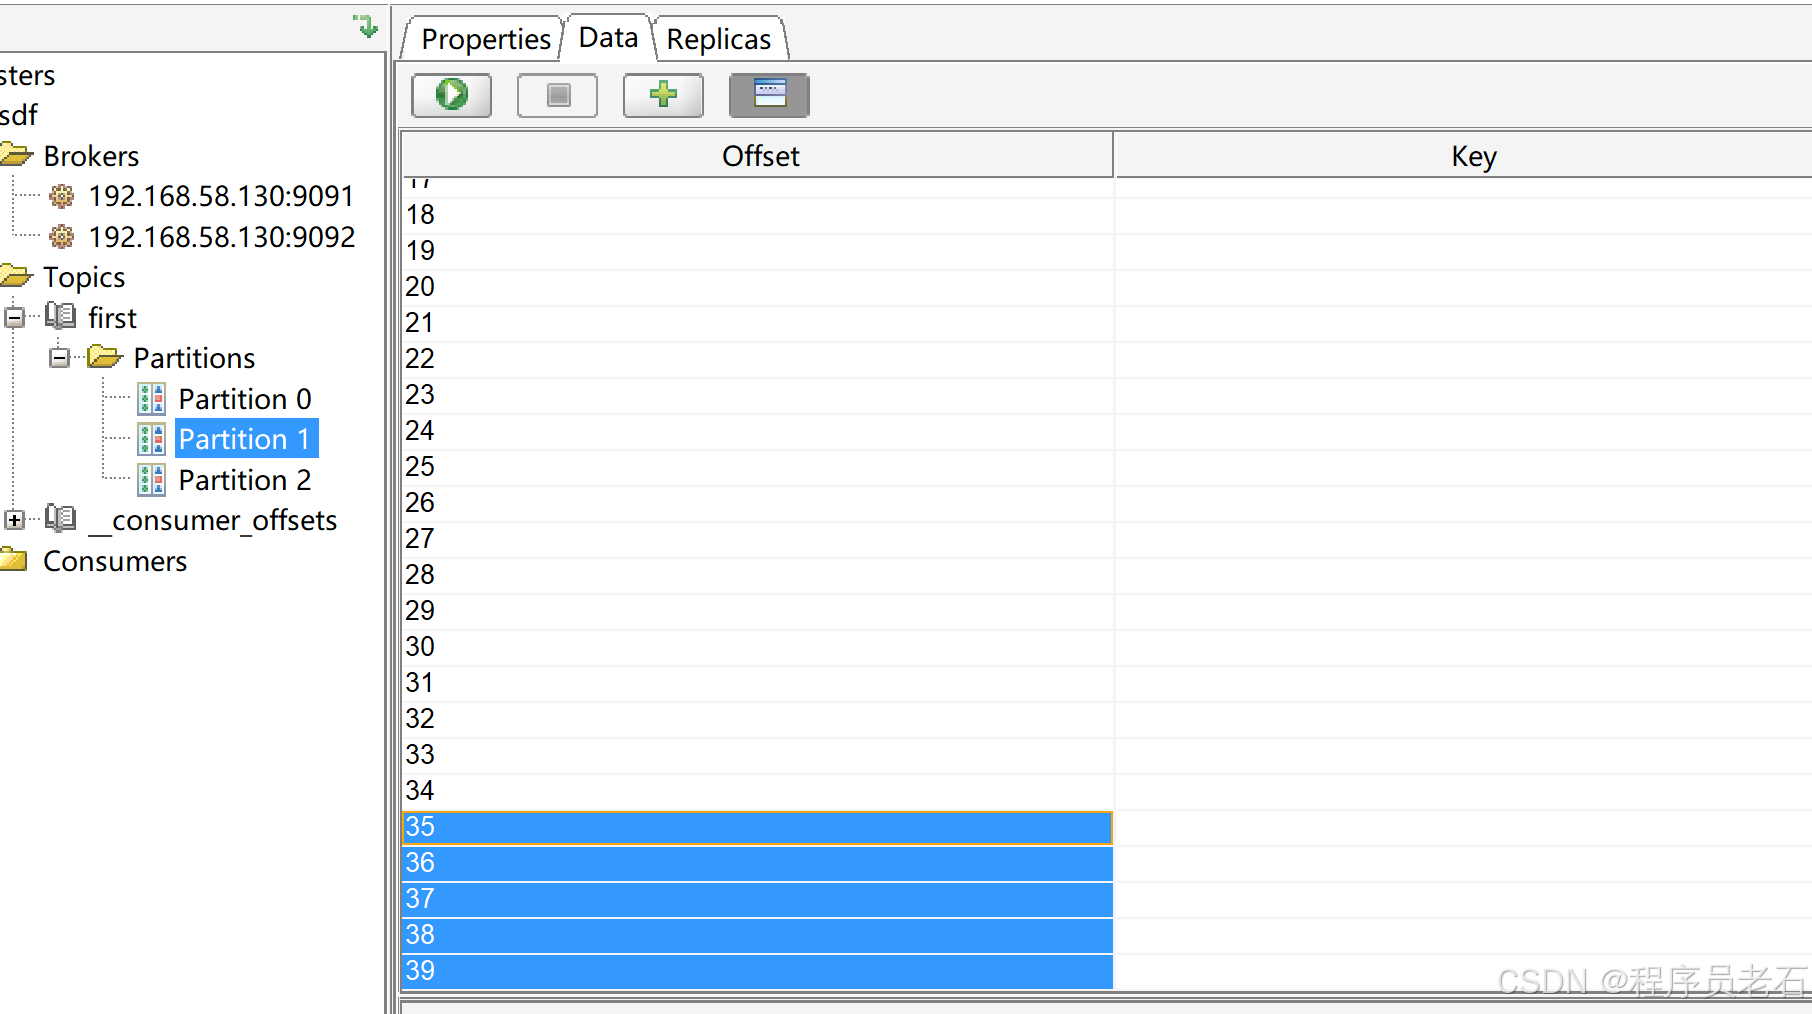1812x1014 pixels.
Task: Switch to the Properties tab
Action: coord(486,39)
